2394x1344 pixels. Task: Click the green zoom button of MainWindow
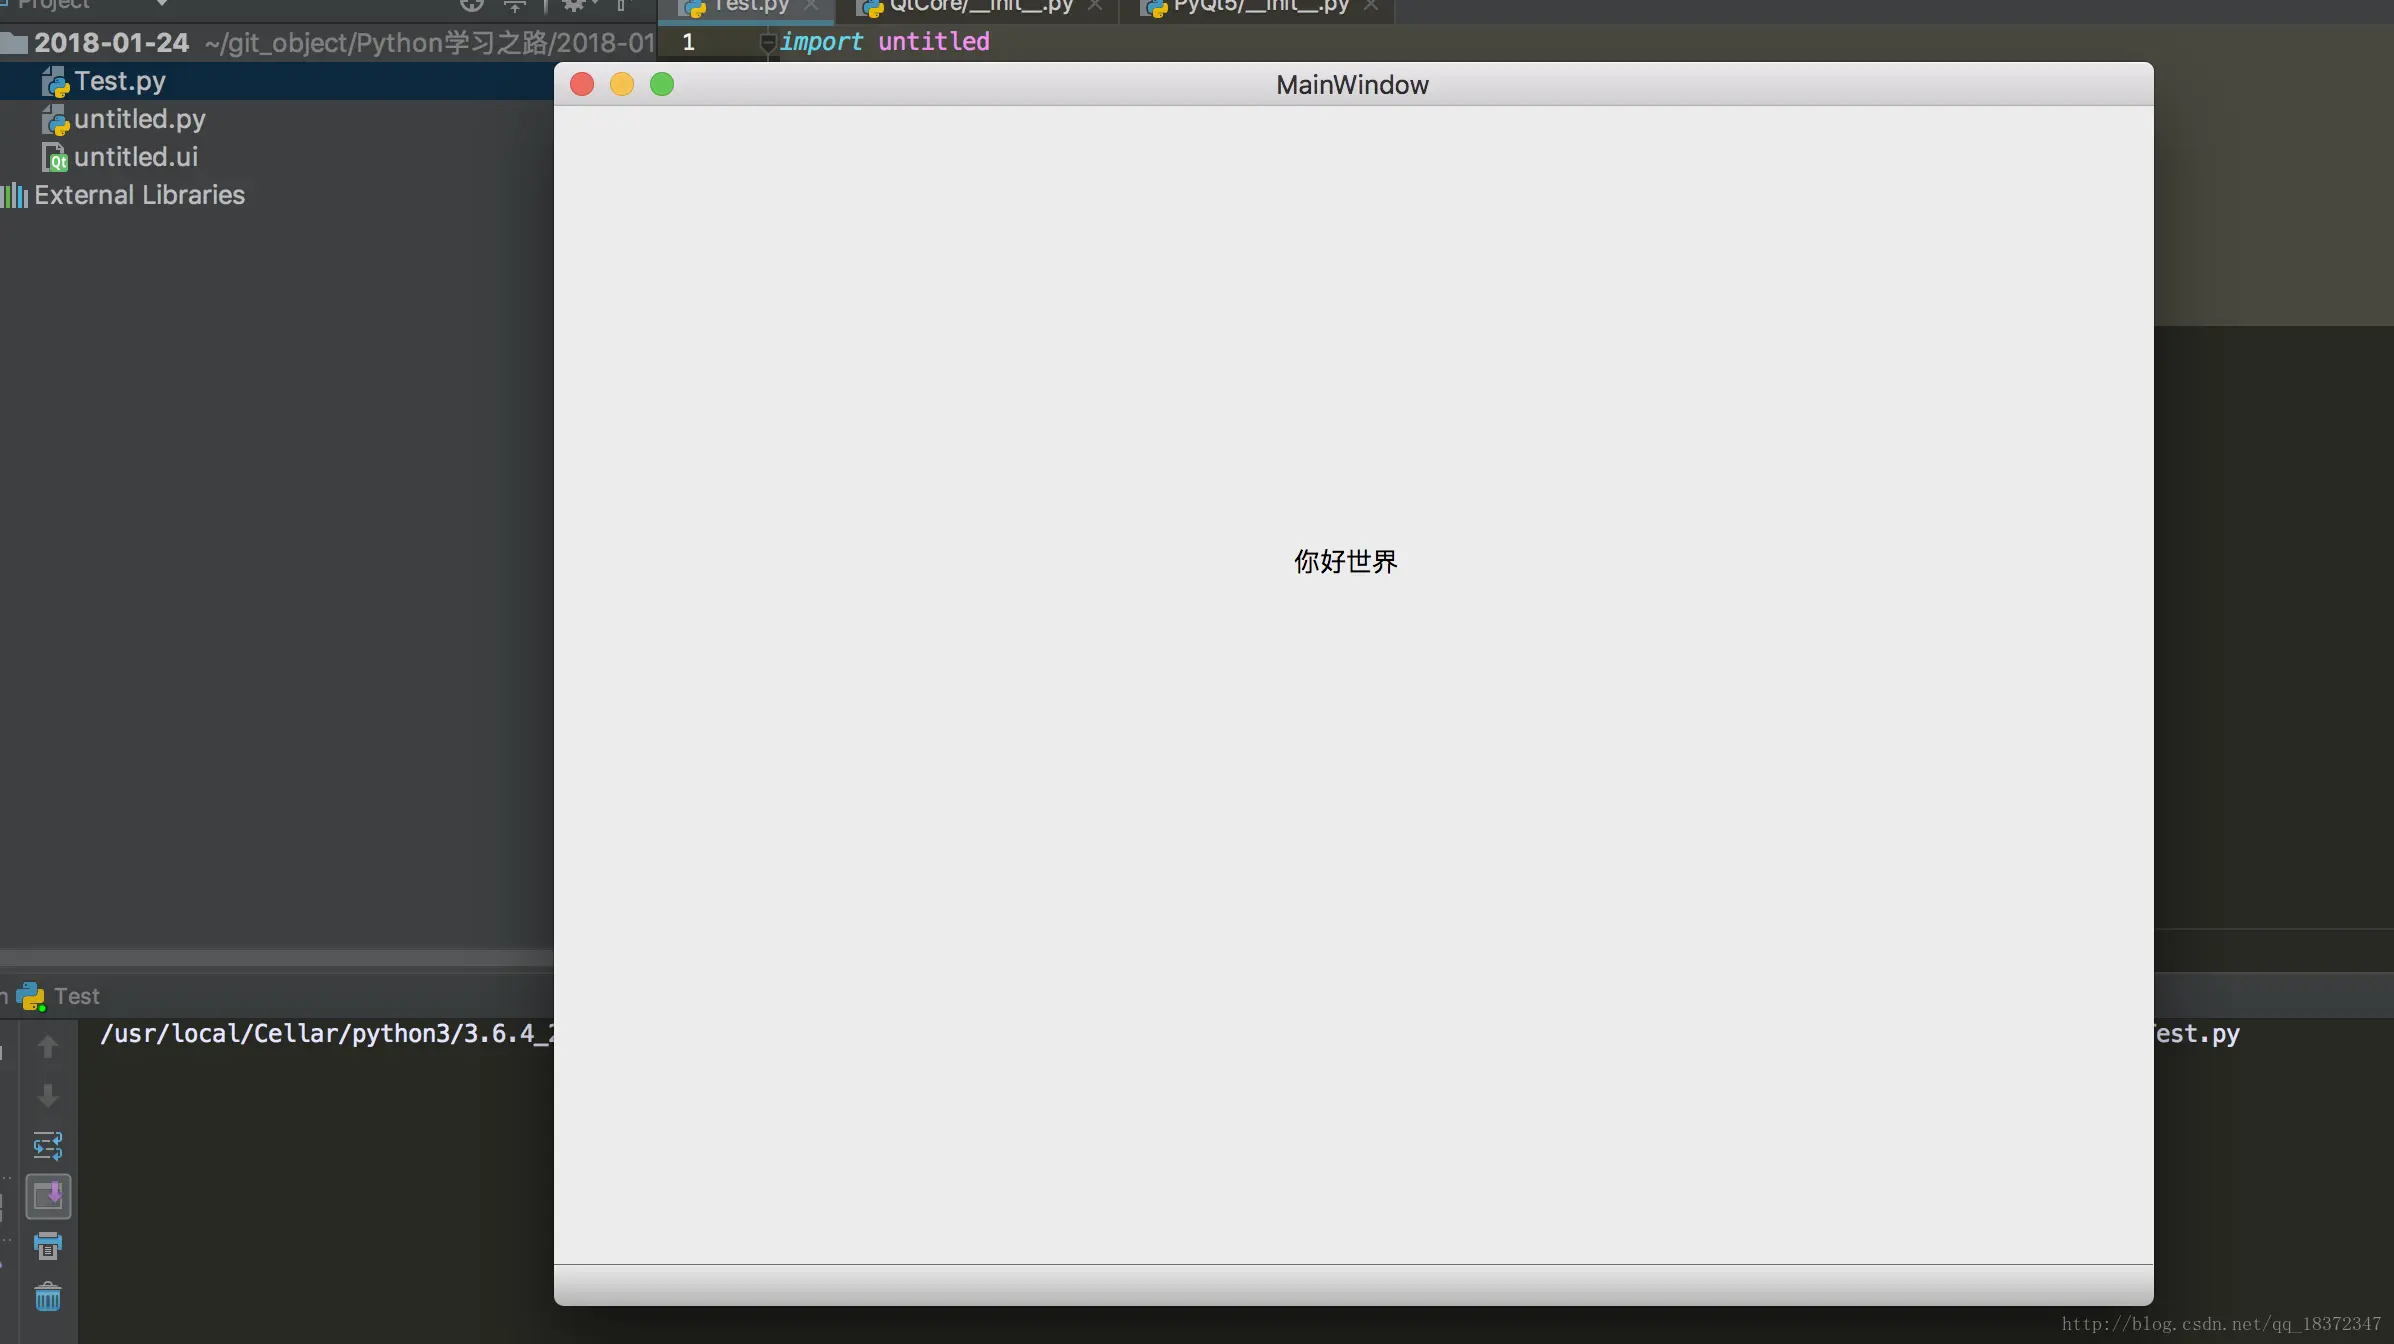(x=662, y=84)
